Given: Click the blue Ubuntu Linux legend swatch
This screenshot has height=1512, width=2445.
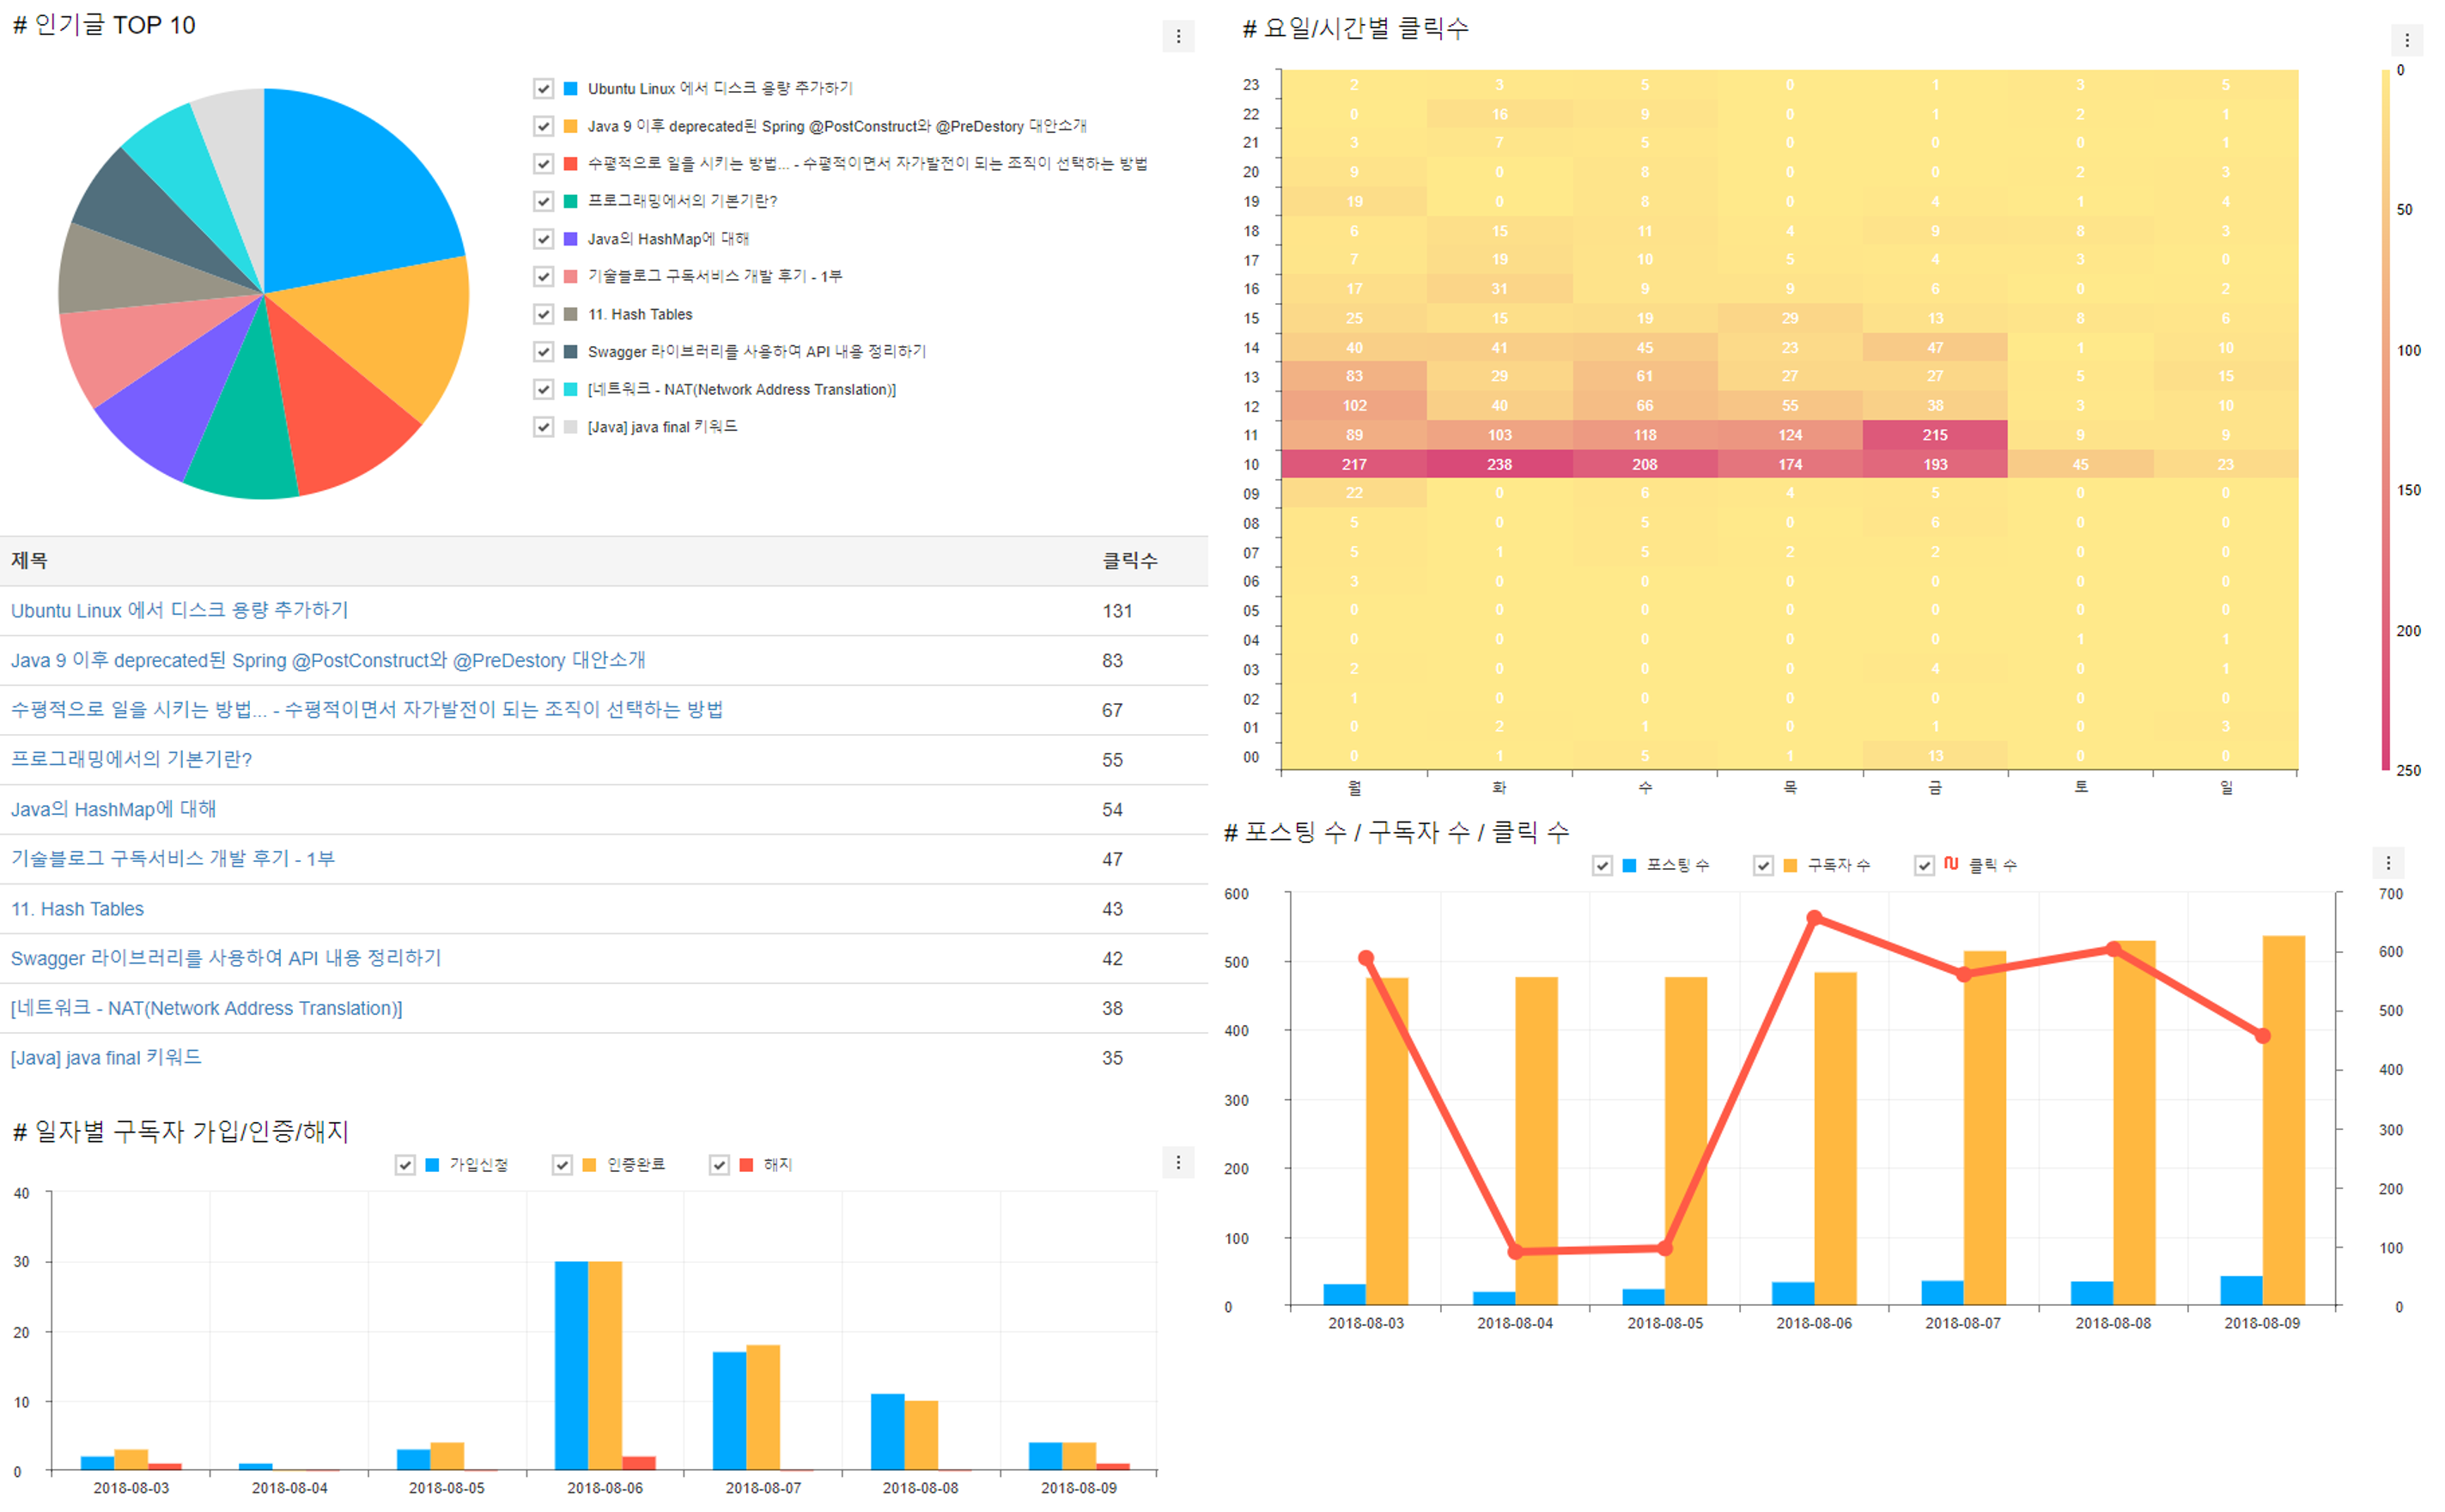Looking at the screenshot, I should [571, 89].
